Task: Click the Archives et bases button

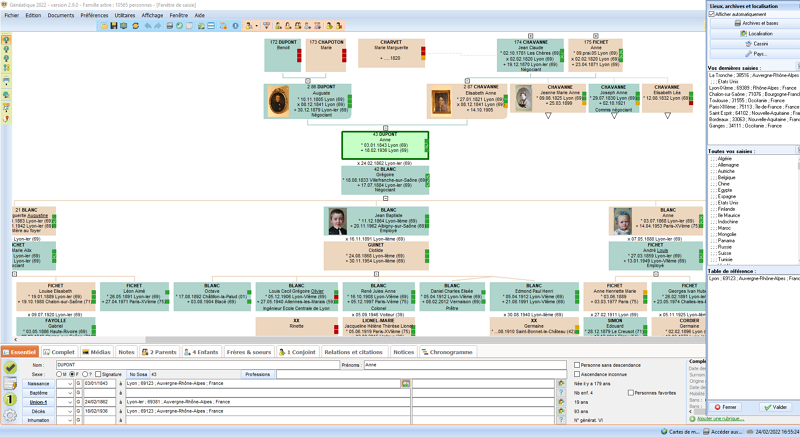Action: tap(756, 23)
